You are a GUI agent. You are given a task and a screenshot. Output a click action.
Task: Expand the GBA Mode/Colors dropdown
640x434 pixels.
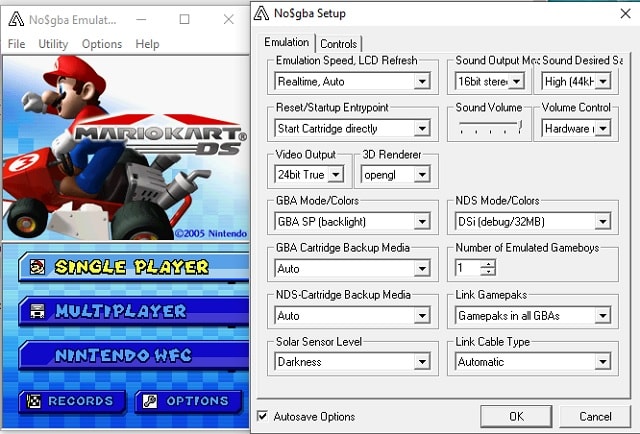pyautogui.click(x=352, y=221)
